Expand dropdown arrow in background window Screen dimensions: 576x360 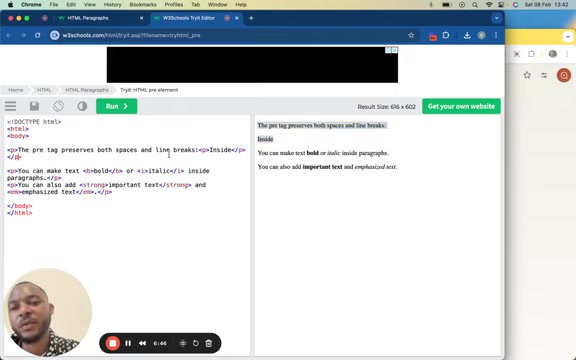click(x=568, y=37)
